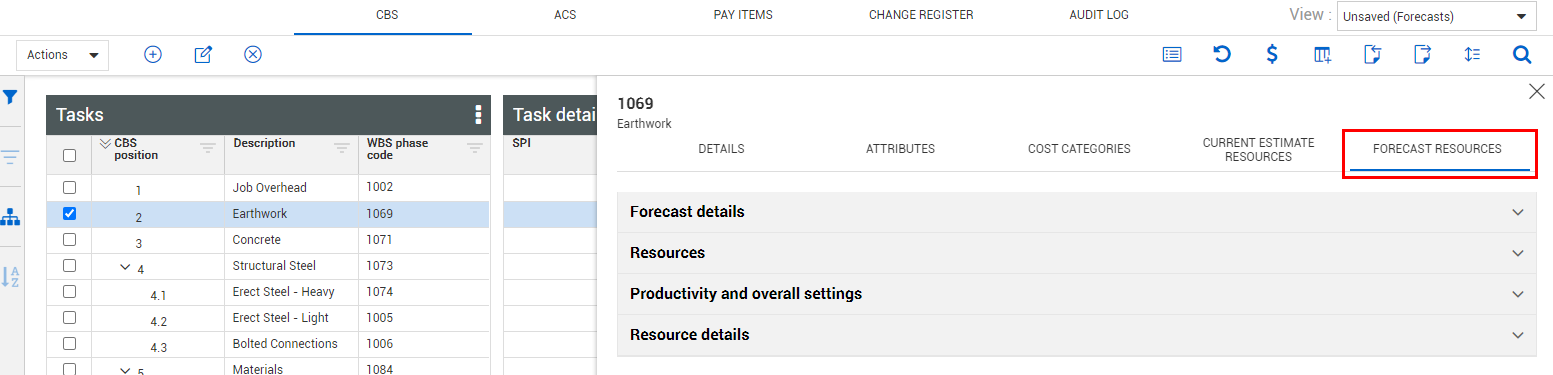Check the Concrete row checkbox

click(x=69, y=239)
